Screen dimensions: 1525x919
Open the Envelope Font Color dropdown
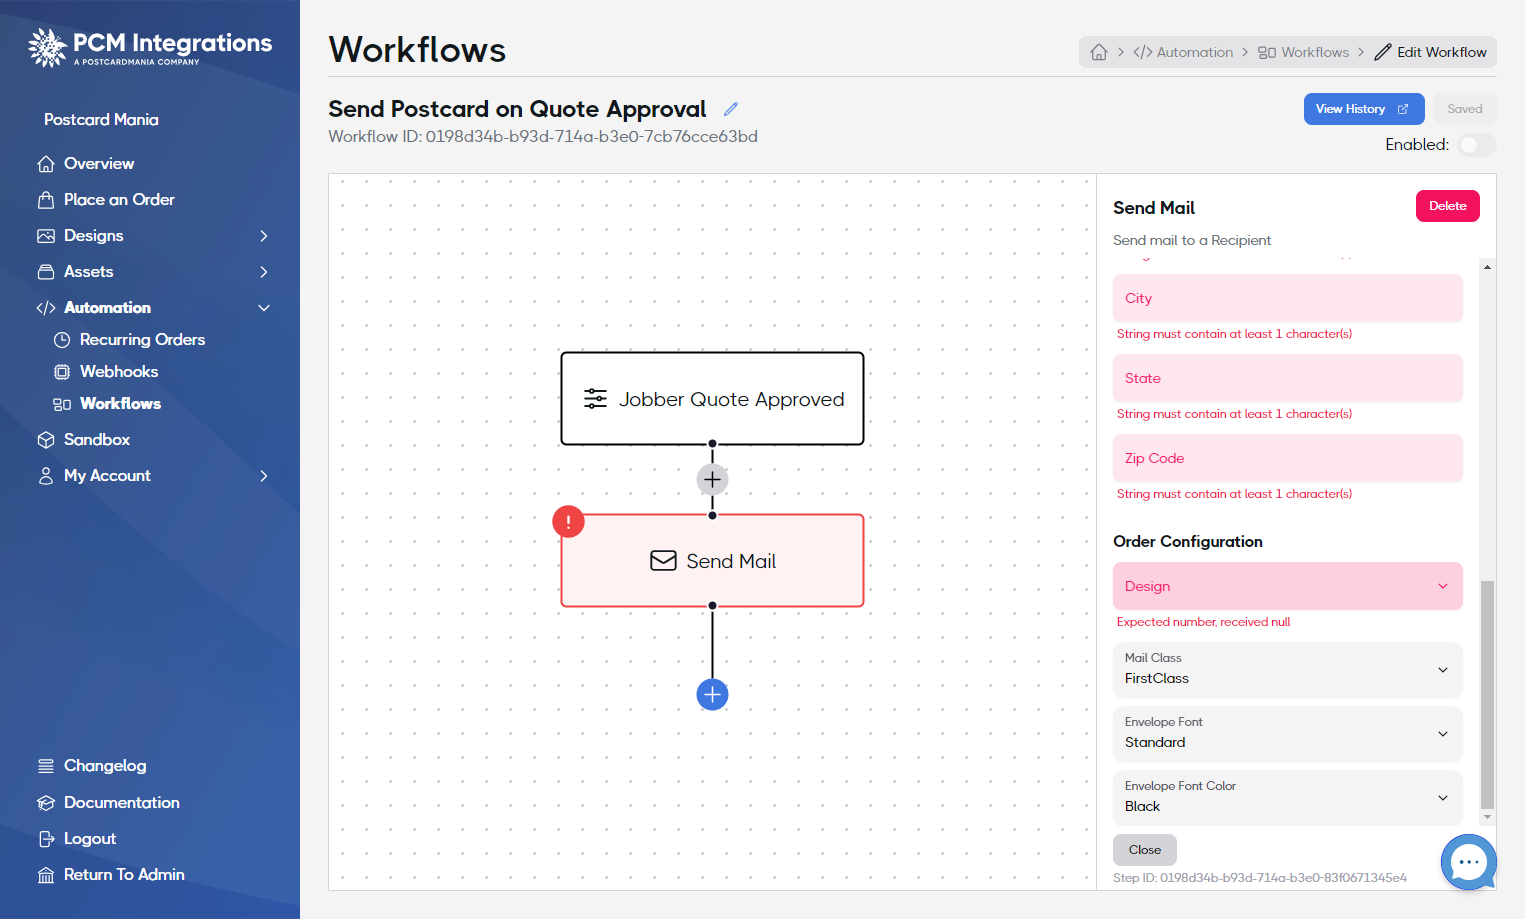[1287, 797]
